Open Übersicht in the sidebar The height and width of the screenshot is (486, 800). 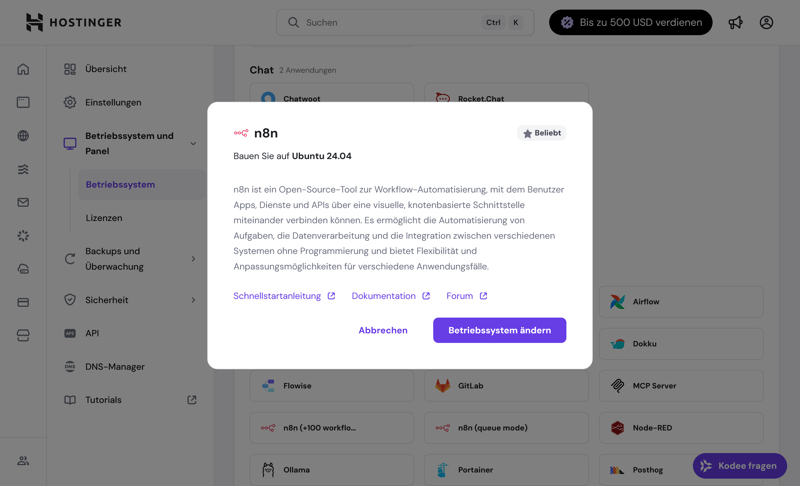106,69
